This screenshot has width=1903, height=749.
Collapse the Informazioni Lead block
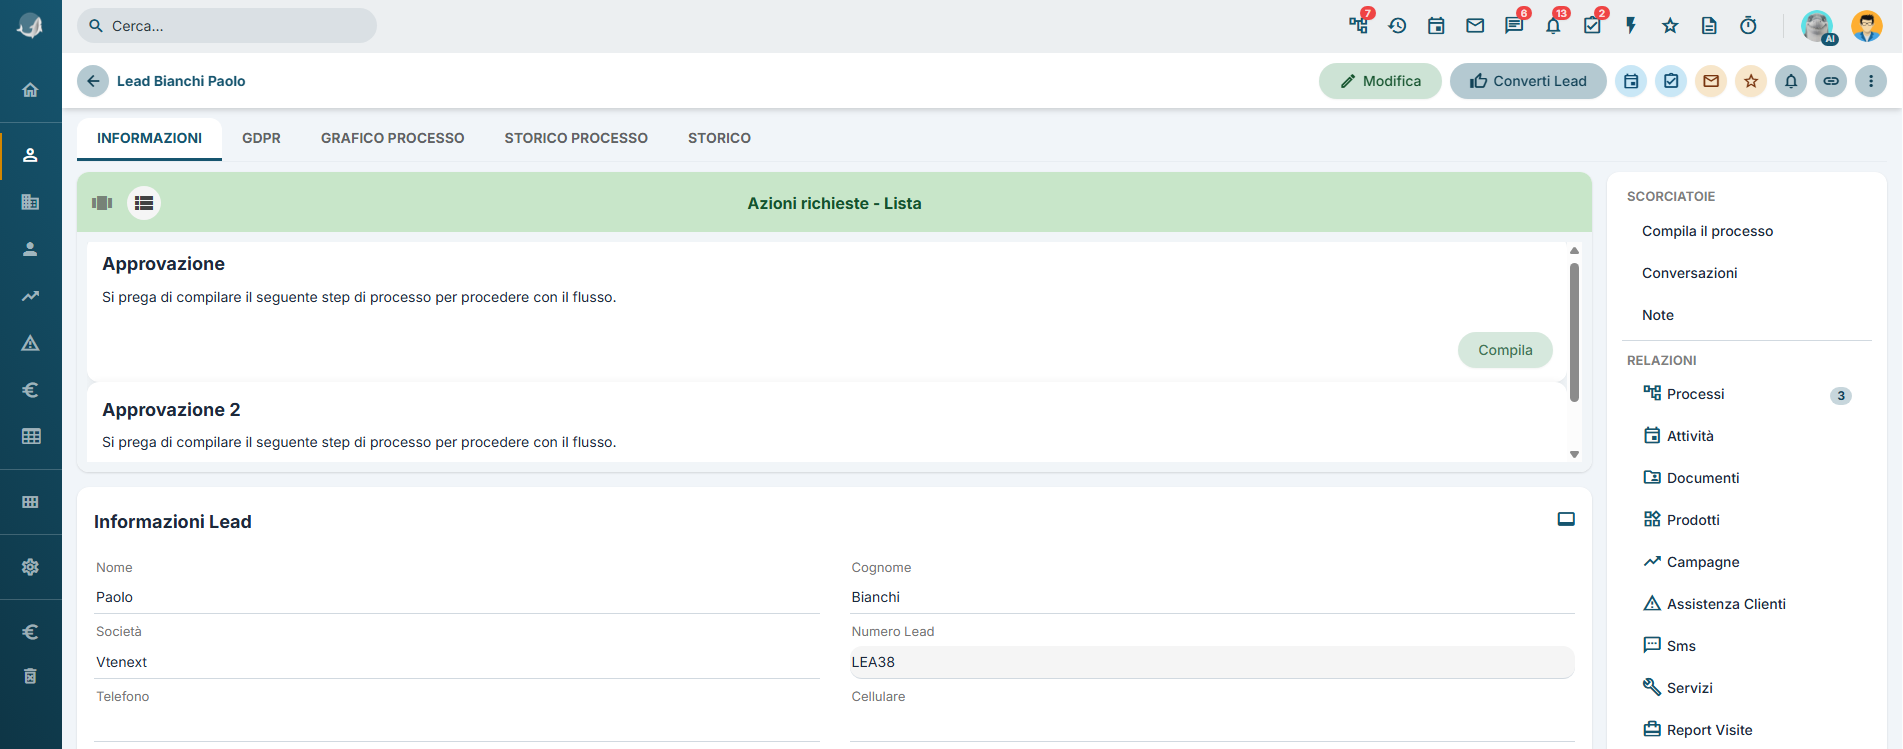point(1566,519)
